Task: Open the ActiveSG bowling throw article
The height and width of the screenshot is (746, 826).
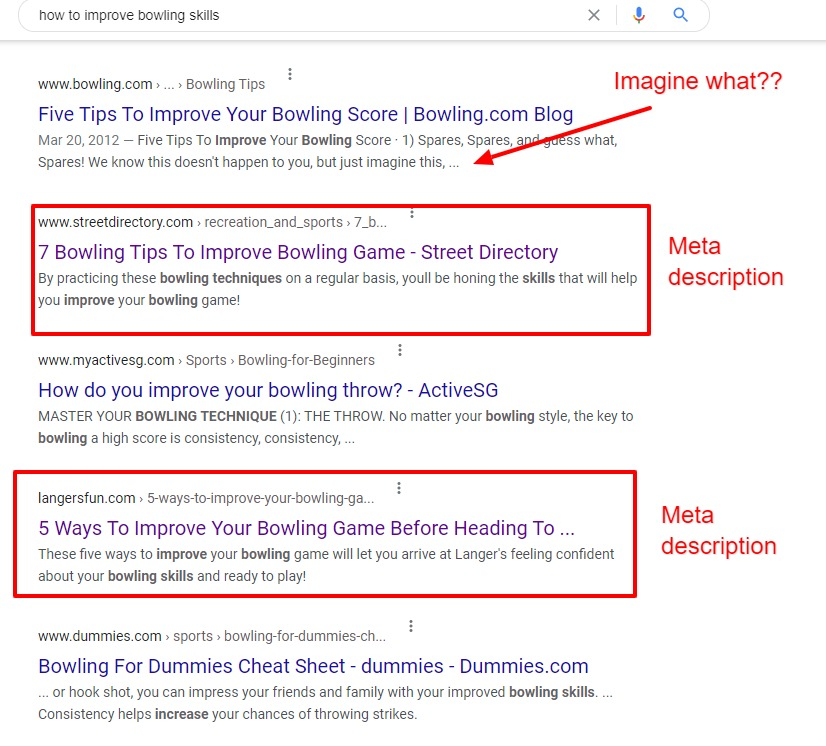Action: (267, 389)
